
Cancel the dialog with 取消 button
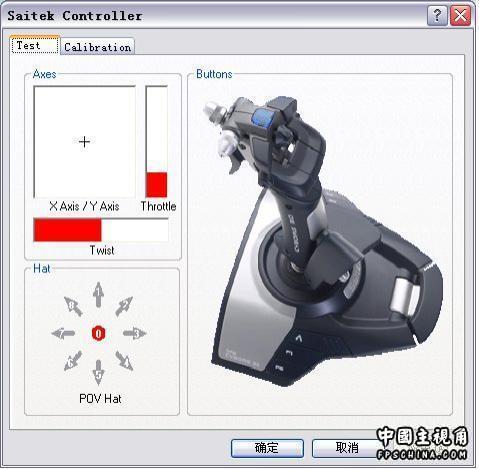tap(347, 448)
